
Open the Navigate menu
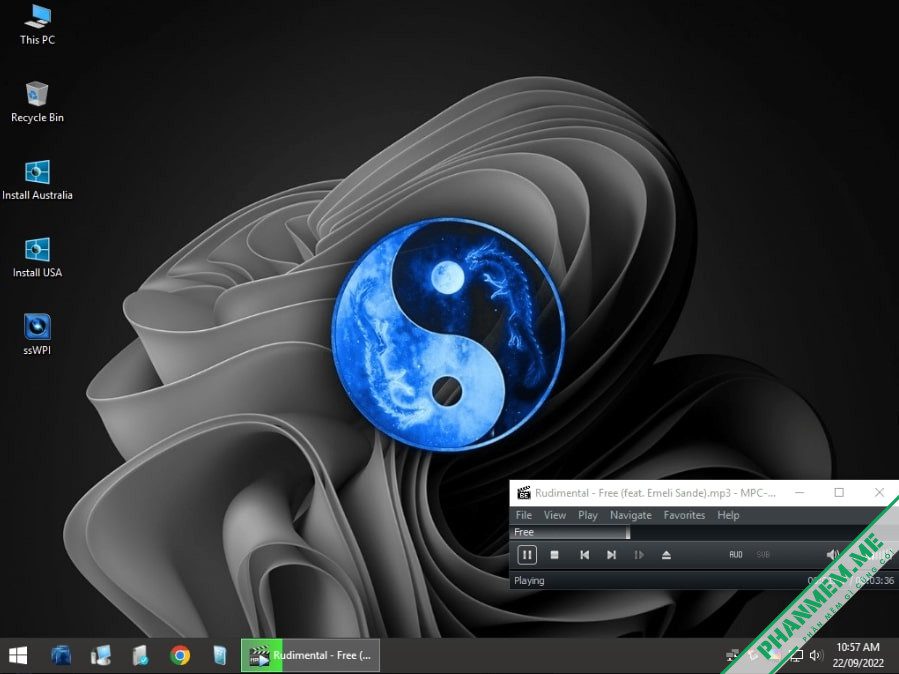point(631,515)
